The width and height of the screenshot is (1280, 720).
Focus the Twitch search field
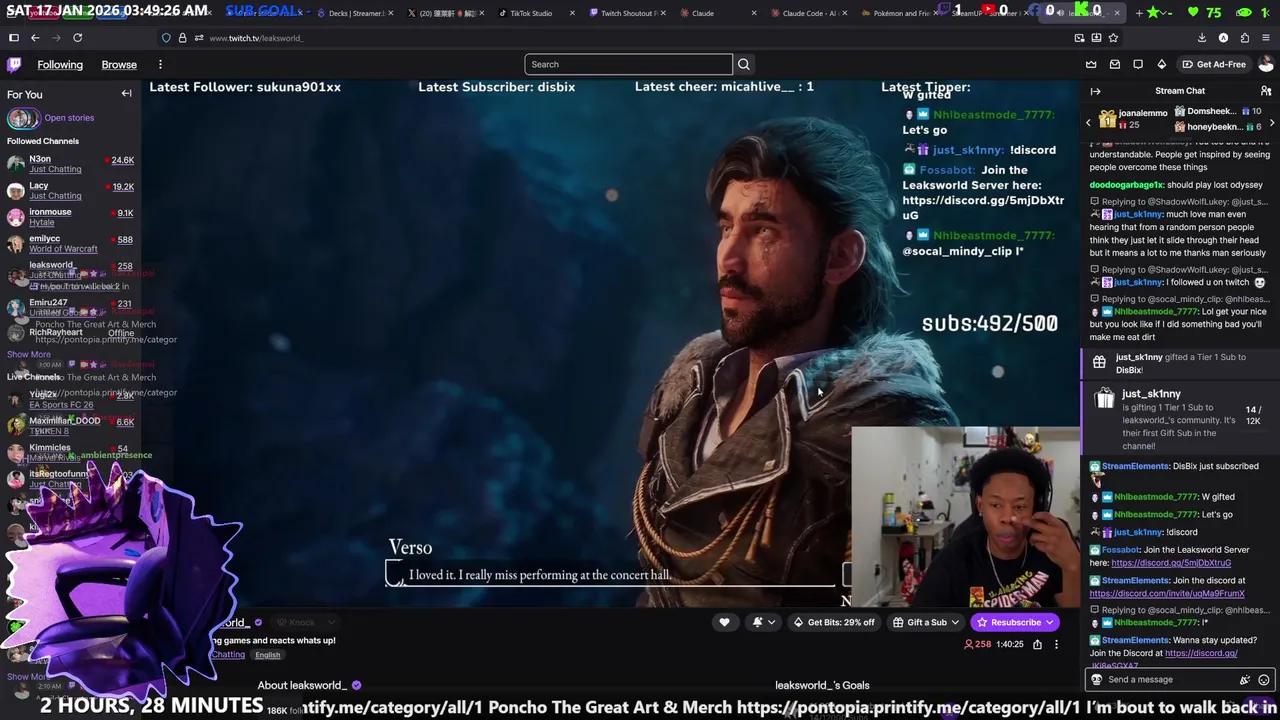628,65
